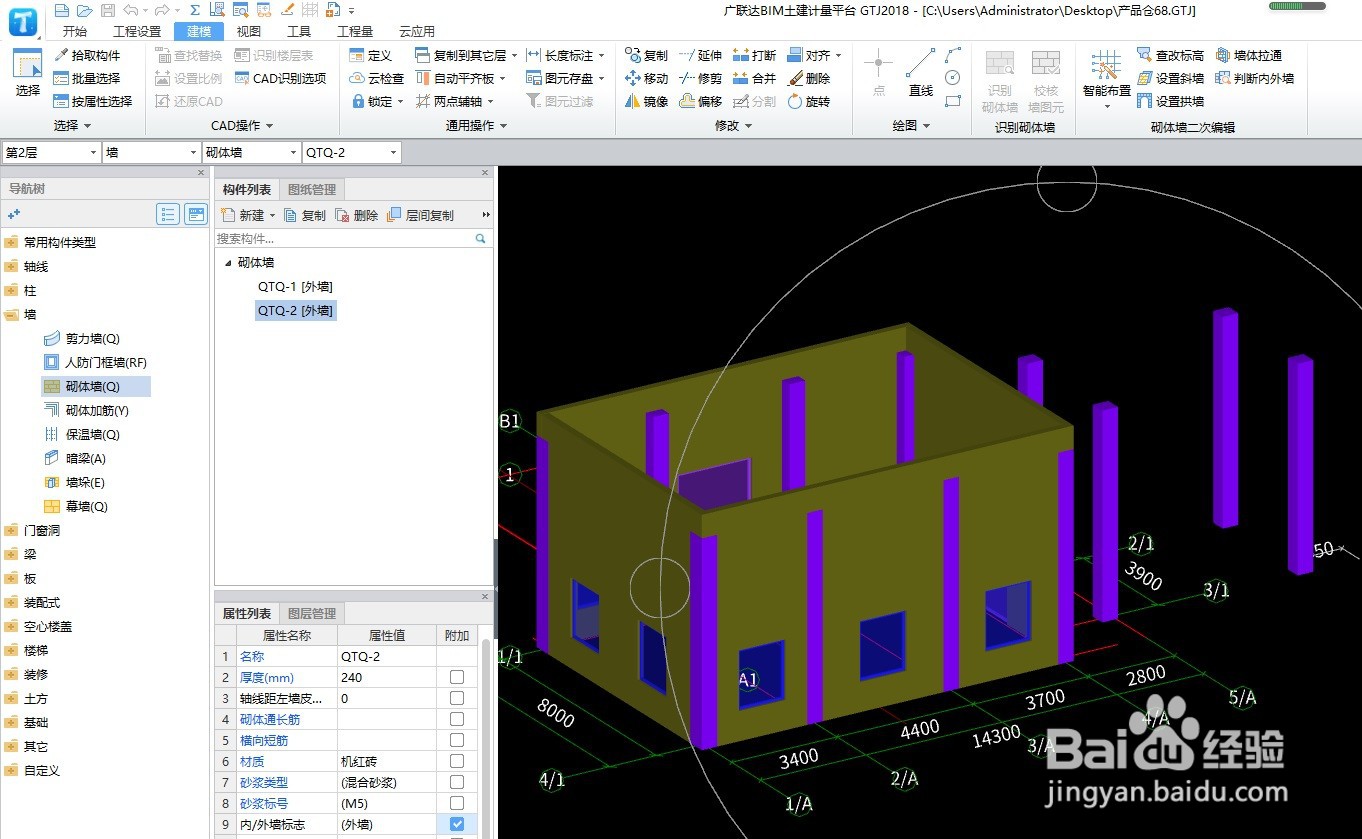
Task: Choose 设置拱墙 arched wall tool
Action: coord(1170,101)
